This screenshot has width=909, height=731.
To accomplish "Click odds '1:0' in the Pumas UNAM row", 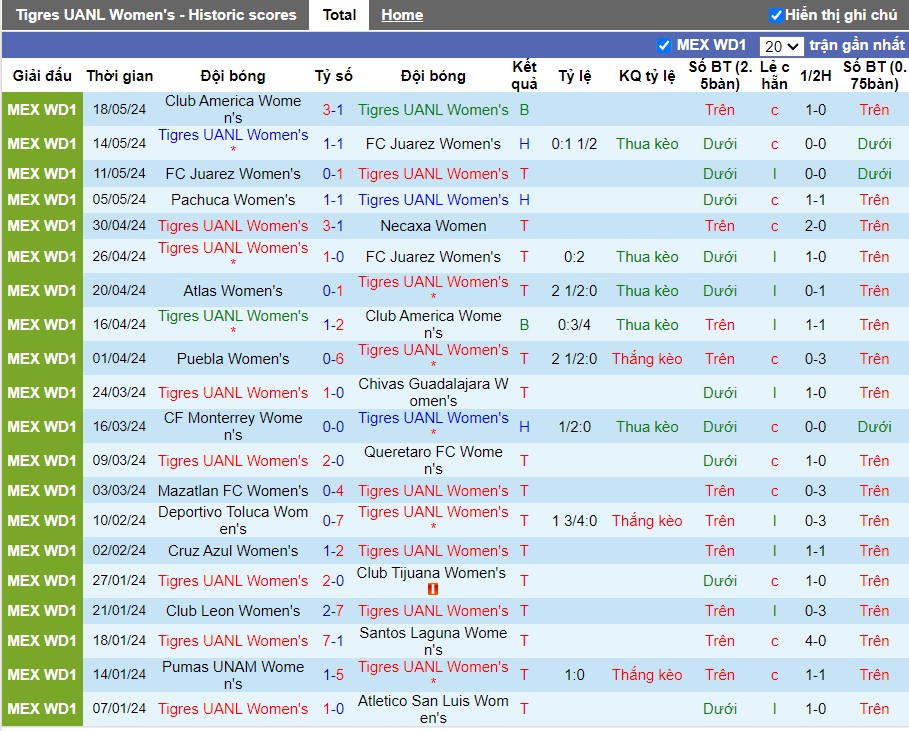I will 574,675.
